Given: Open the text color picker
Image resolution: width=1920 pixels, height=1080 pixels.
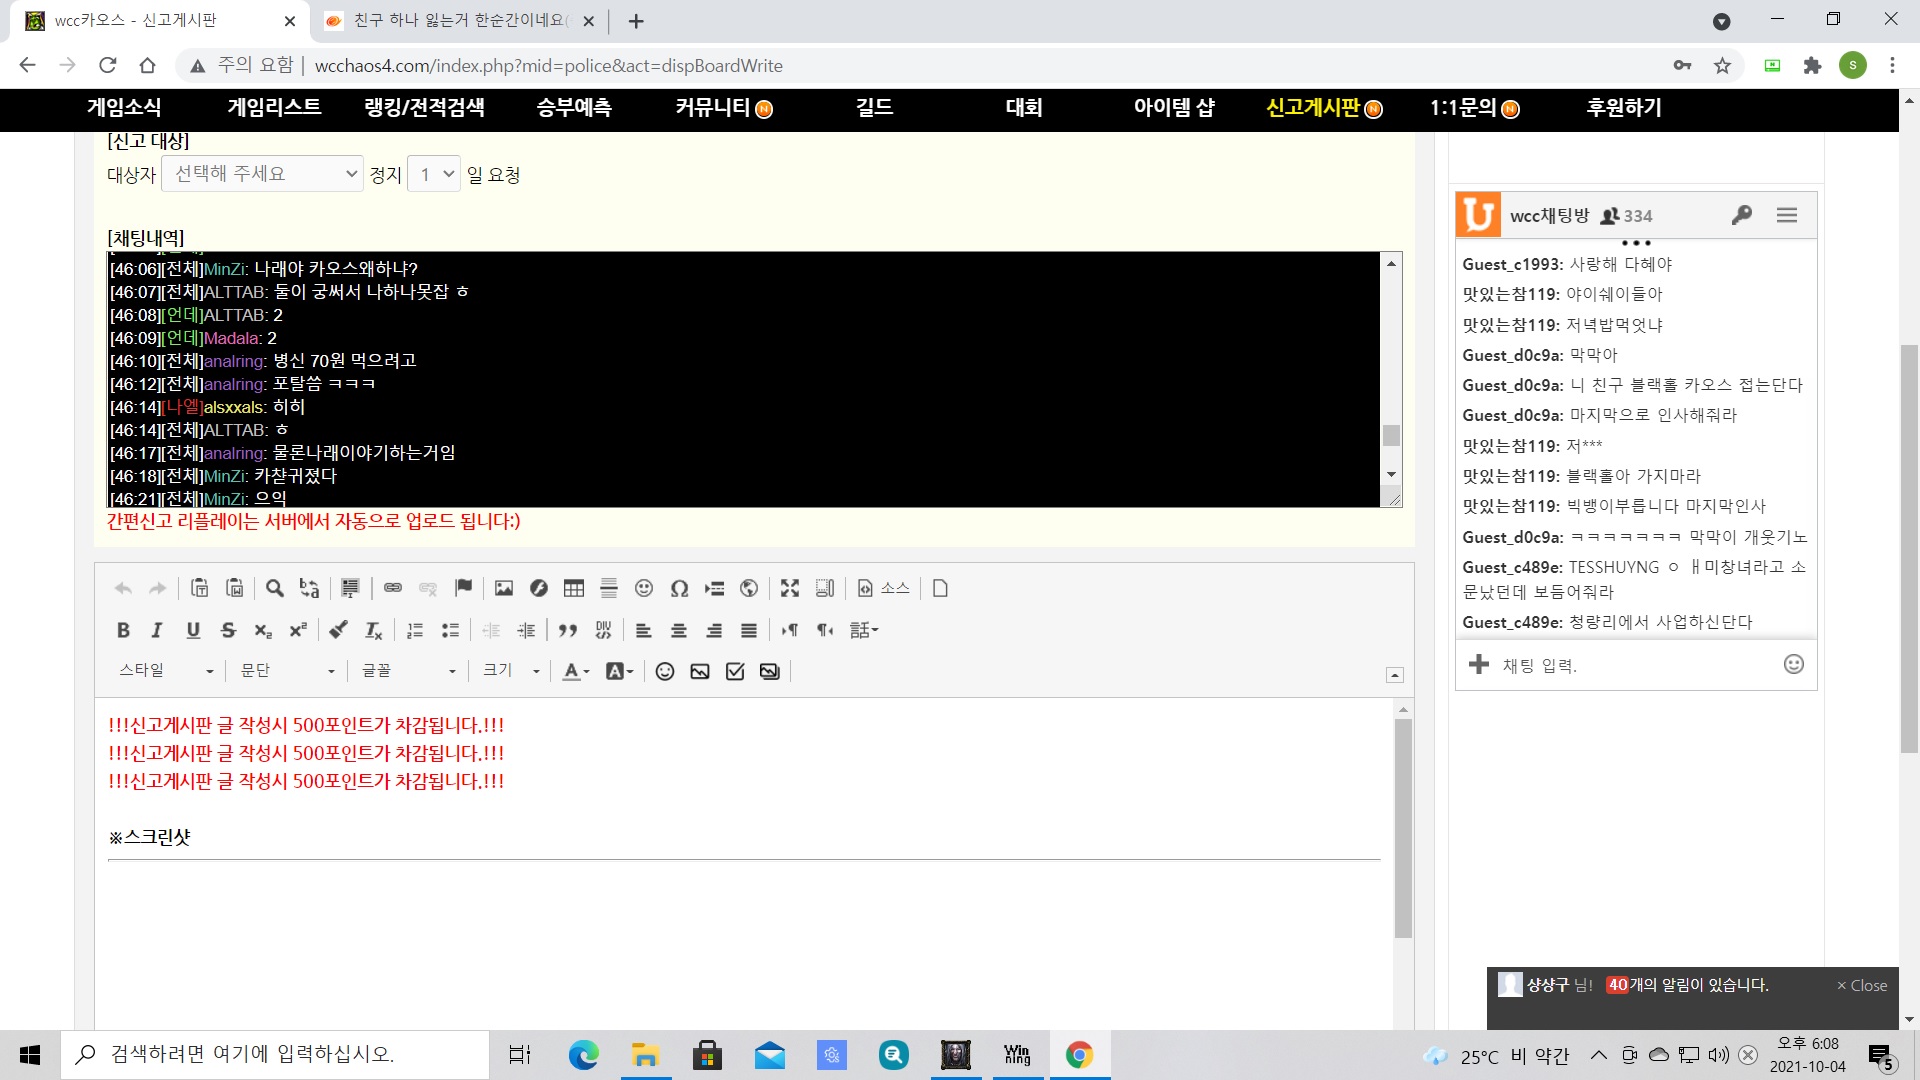Looking at the screenshot, I should coord(576,671).
